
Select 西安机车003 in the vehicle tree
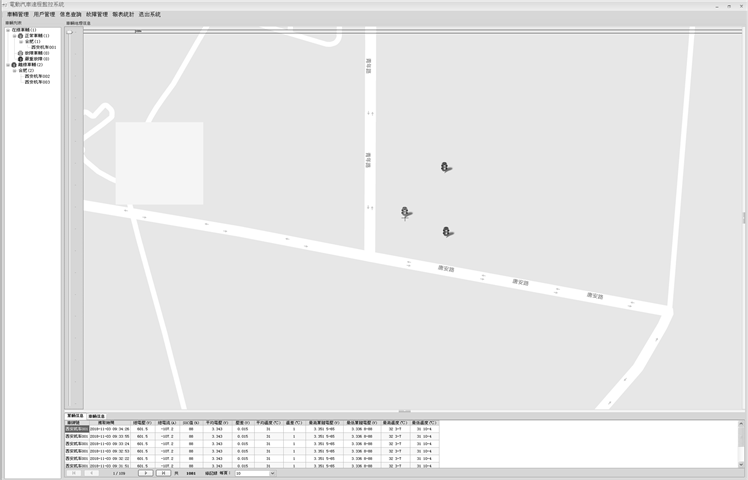pyautogui.click(x=37, y=82)
